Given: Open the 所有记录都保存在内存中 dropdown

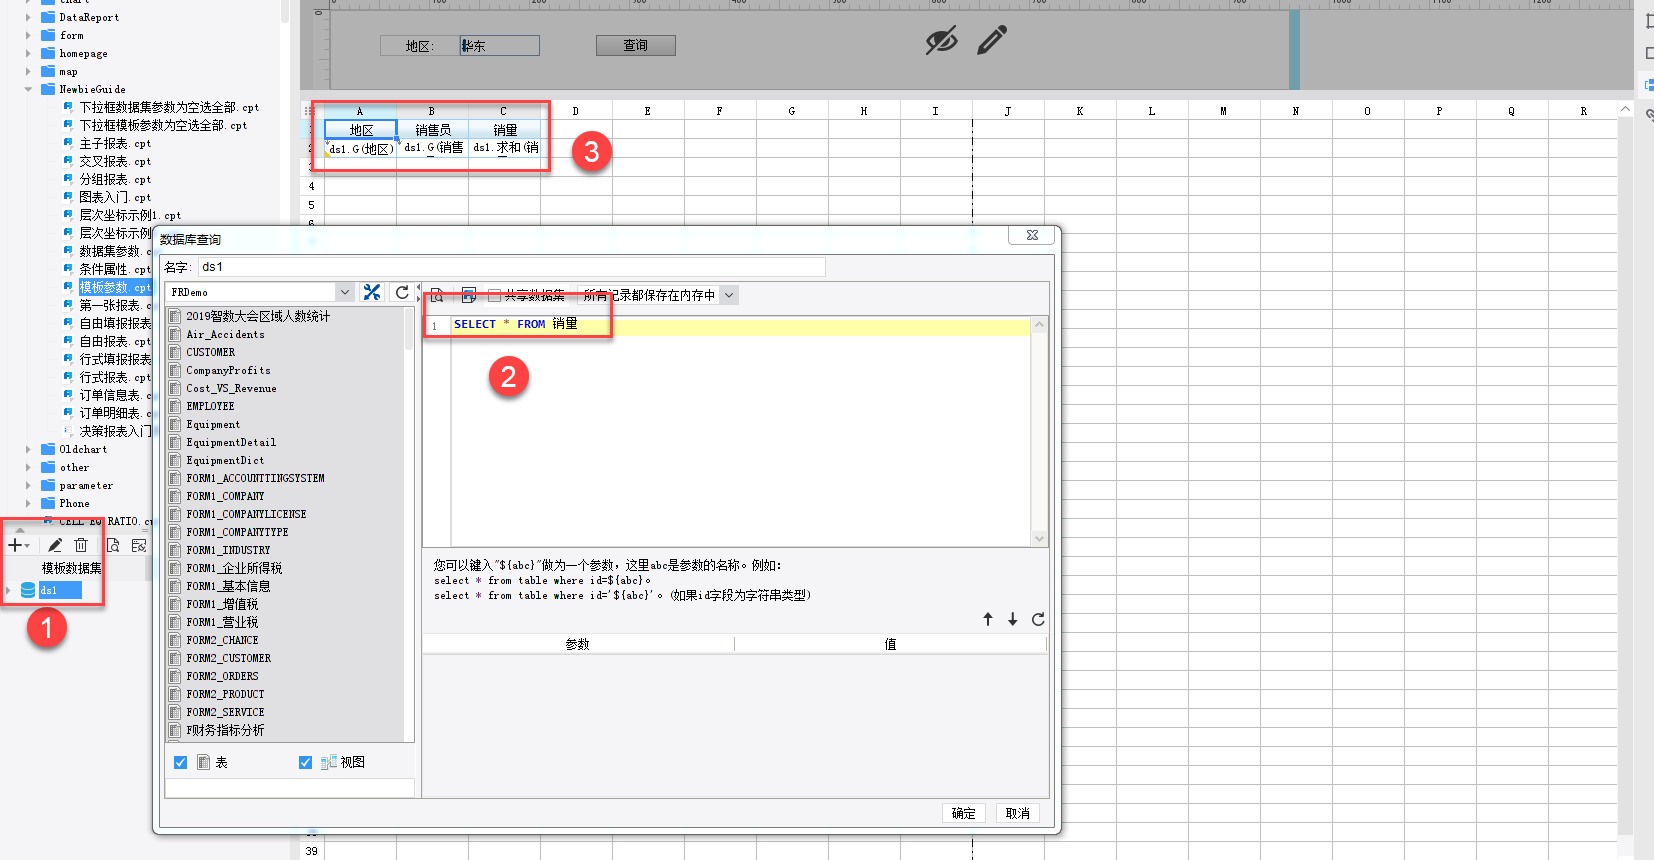Looking at the screenshot, I should point(729,295).
